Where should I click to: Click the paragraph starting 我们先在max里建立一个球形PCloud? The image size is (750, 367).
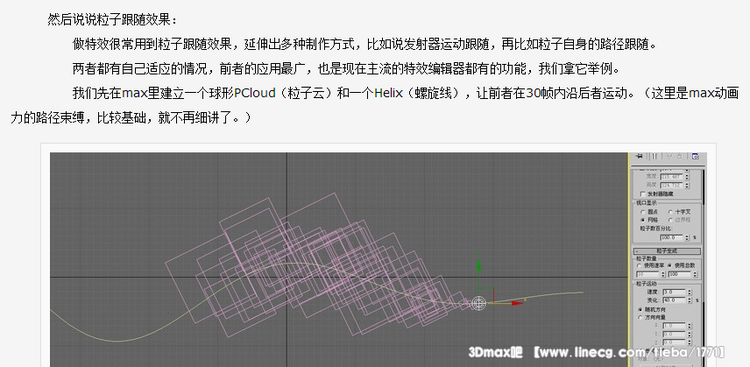point(375,105)
